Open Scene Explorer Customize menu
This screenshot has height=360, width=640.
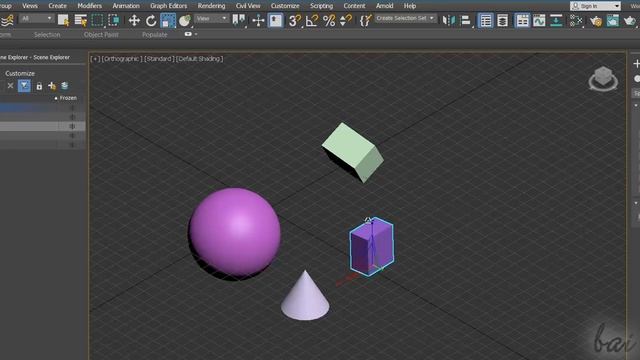tap(20, 73)
